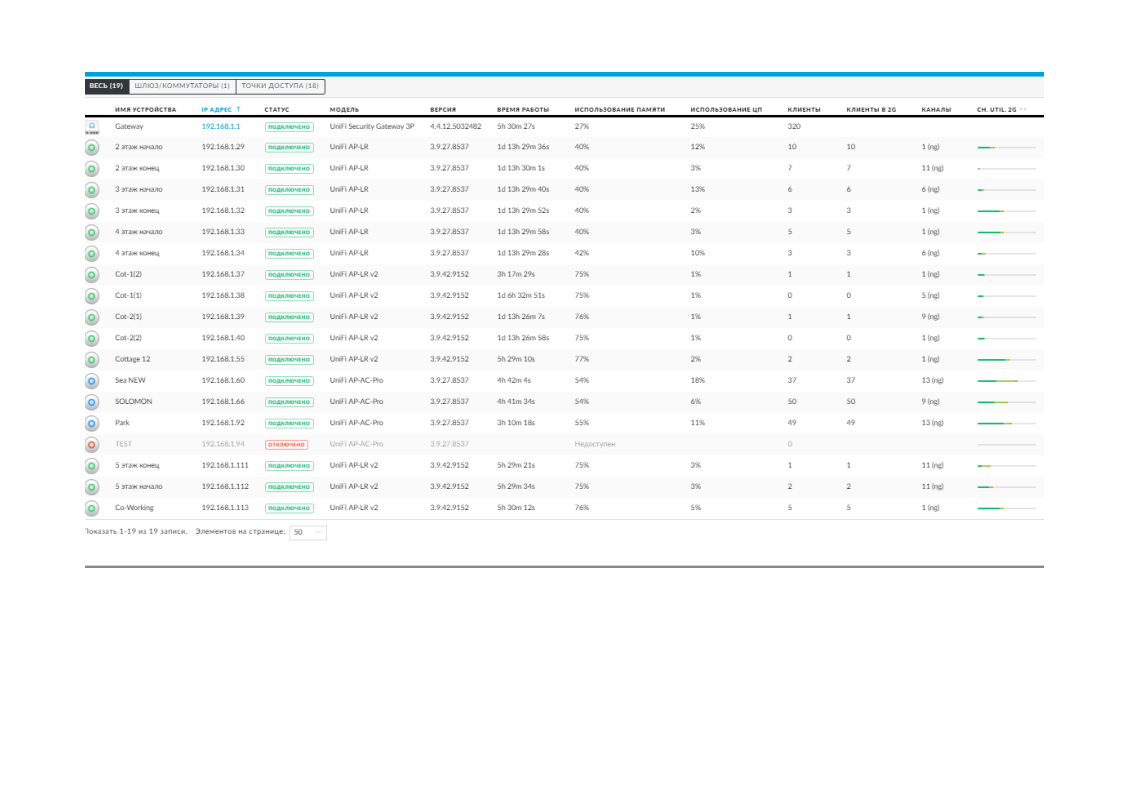Click the access point icon for Sea NEW

91,381
